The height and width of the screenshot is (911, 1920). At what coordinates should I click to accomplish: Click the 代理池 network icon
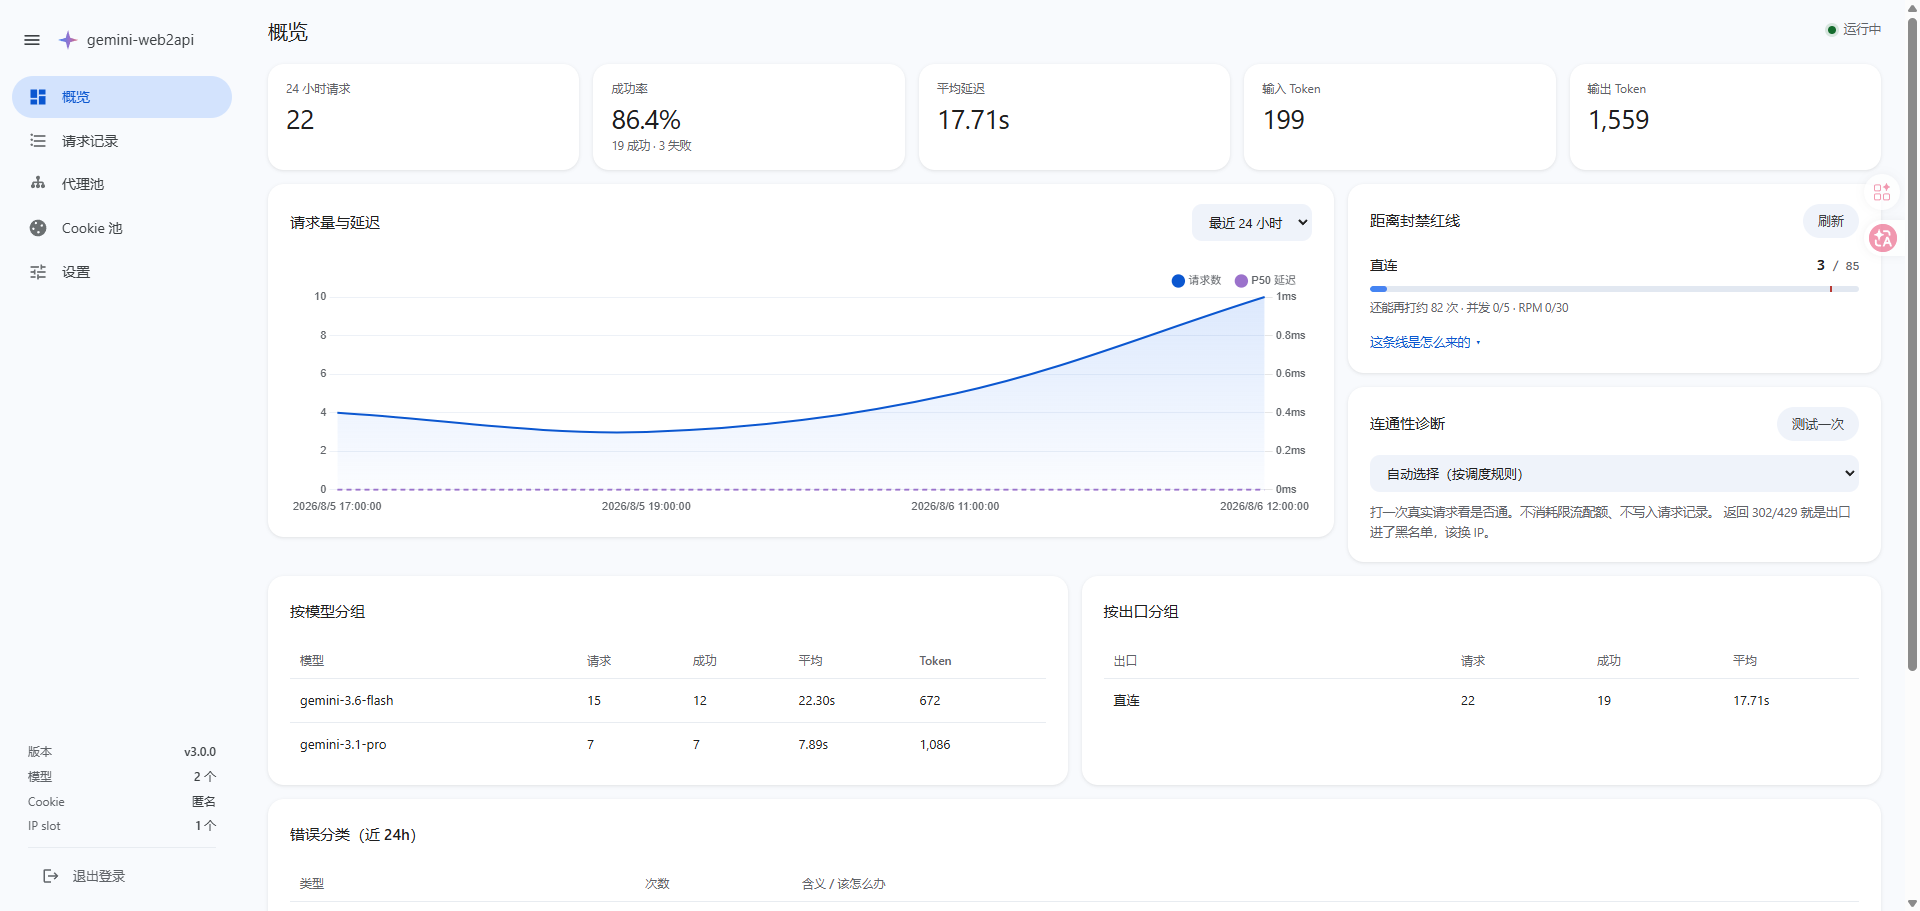(38, 184)
